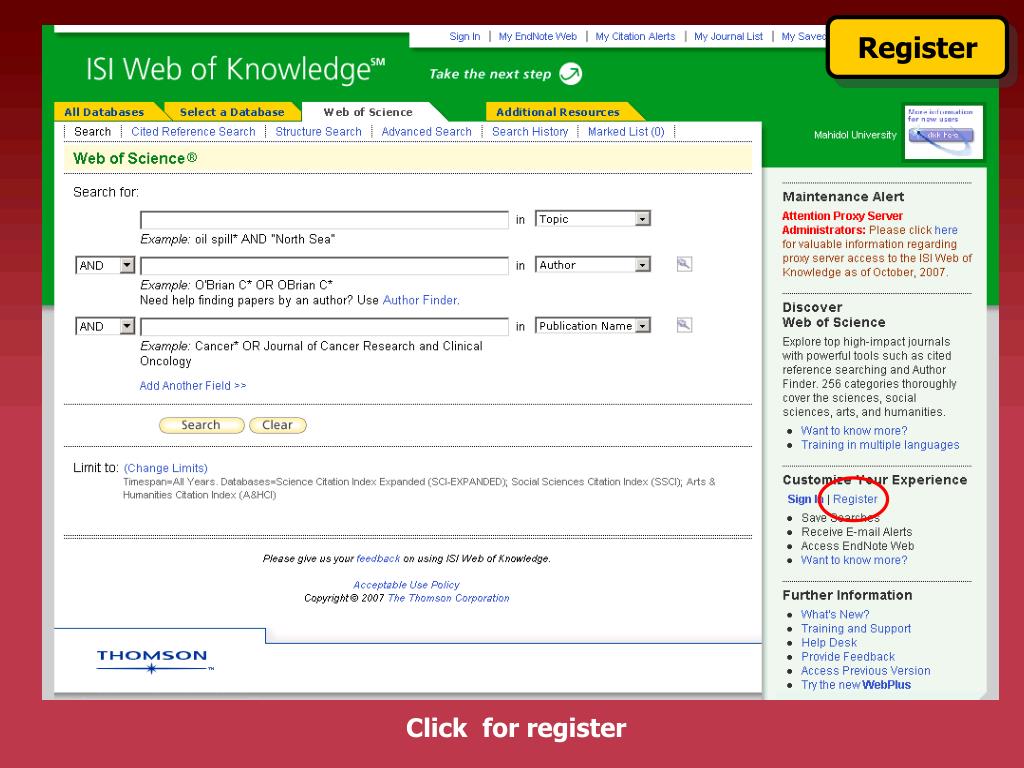The height and width of the screenshot is (768, 1024).
Task: Open Help Desk link
Action: click(x=829, y=643)
